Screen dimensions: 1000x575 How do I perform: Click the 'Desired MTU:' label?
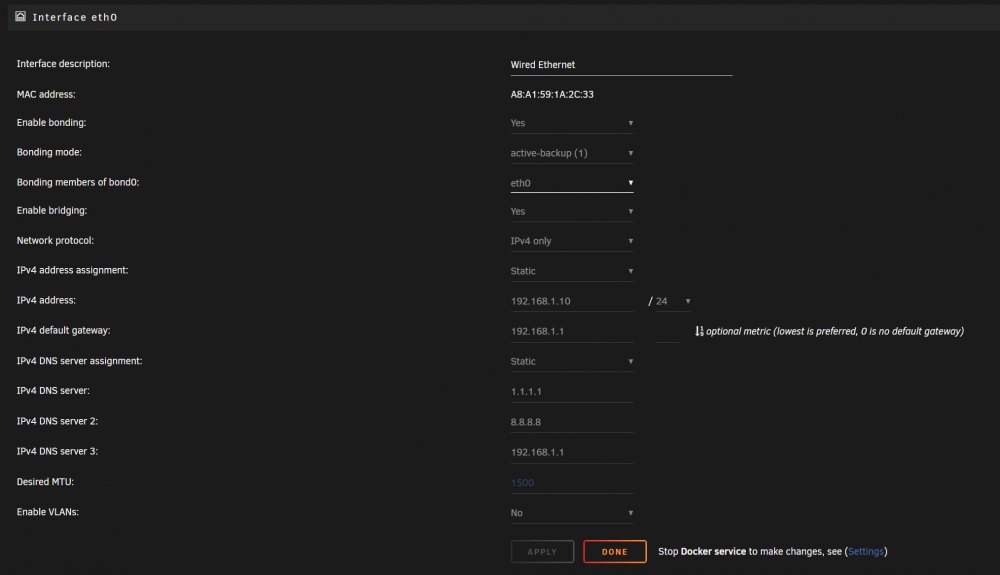tap(45, 482)
